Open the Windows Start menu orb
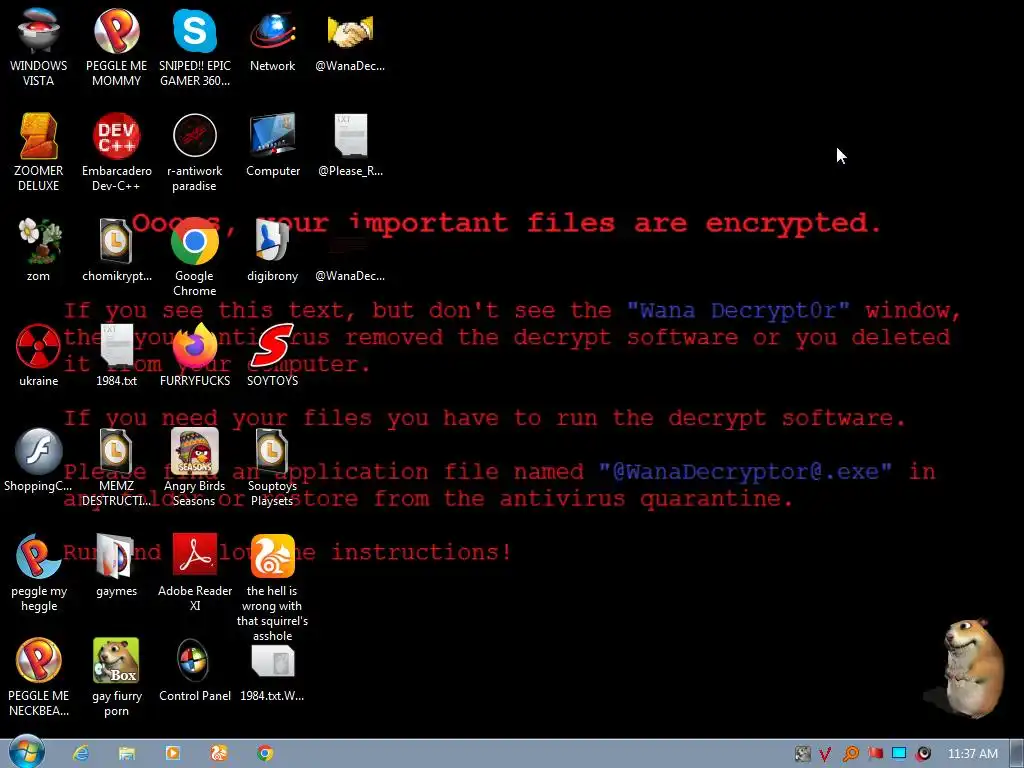Screen dimensions: 1024x768 pyautogui.click(x=27, y=752)
